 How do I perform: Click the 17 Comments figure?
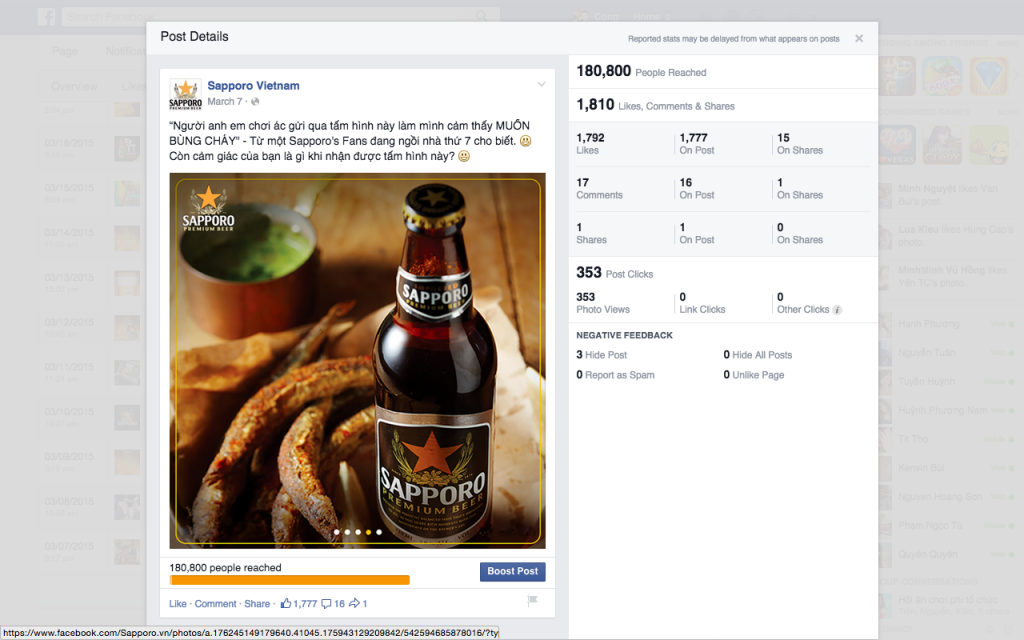[600, 189]
